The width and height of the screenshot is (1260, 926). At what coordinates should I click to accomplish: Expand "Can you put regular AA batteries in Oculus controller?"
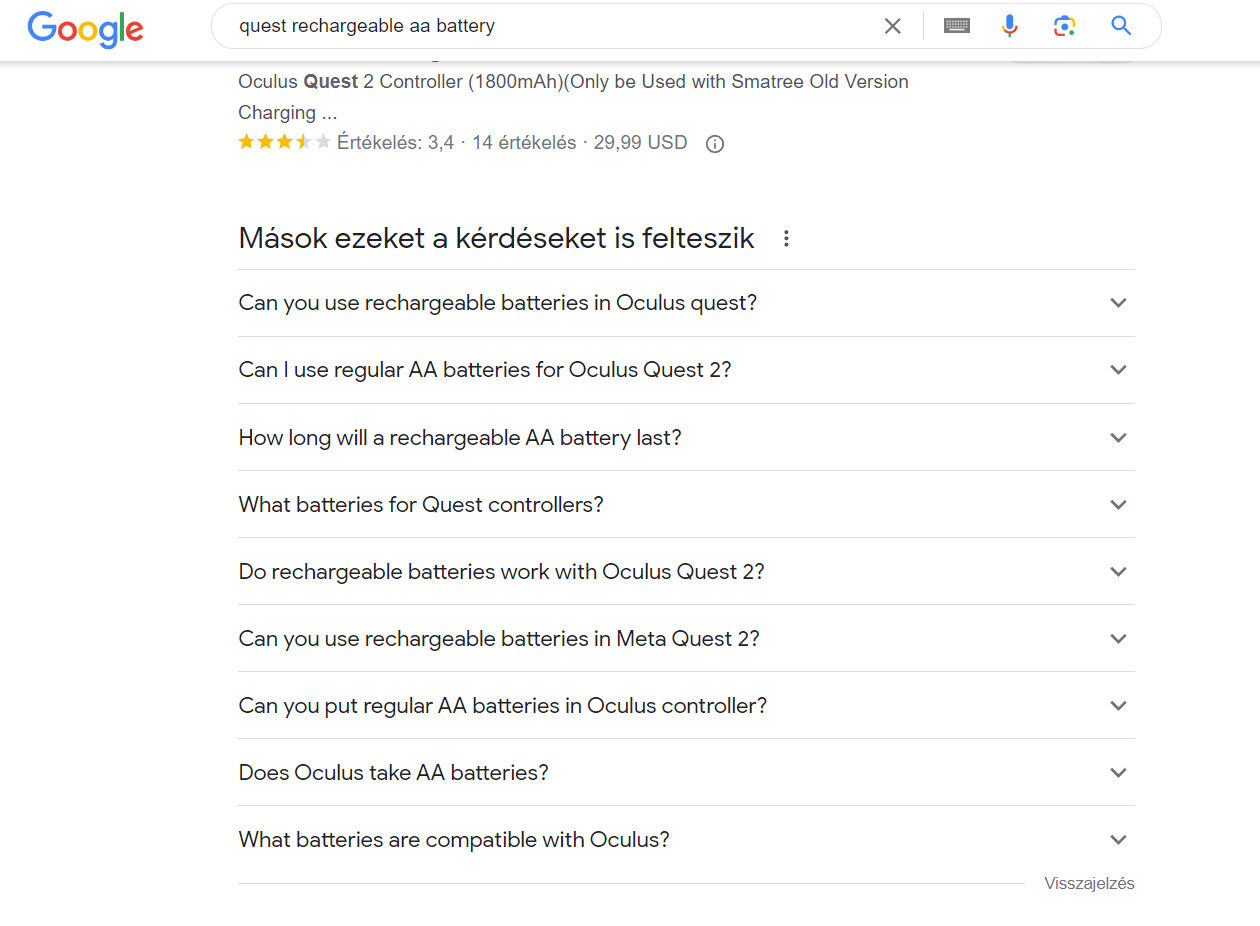pyautogui.click(x=686, y=705)
